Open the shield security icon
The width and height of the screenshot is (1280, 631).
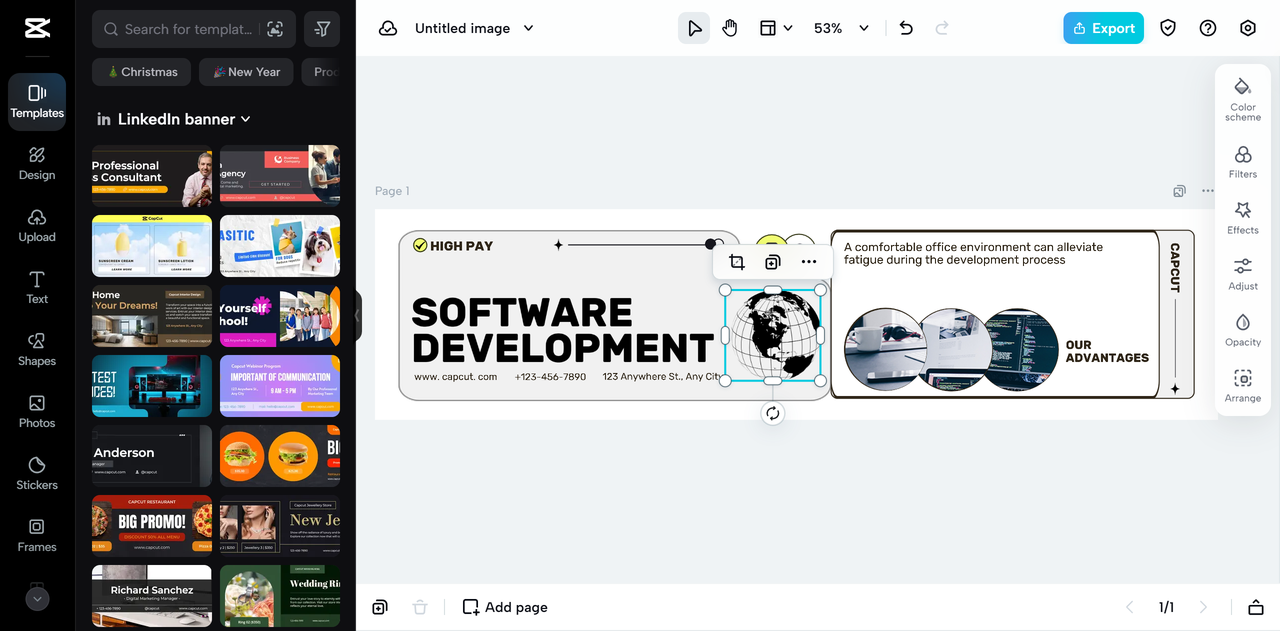(1168, 28)
